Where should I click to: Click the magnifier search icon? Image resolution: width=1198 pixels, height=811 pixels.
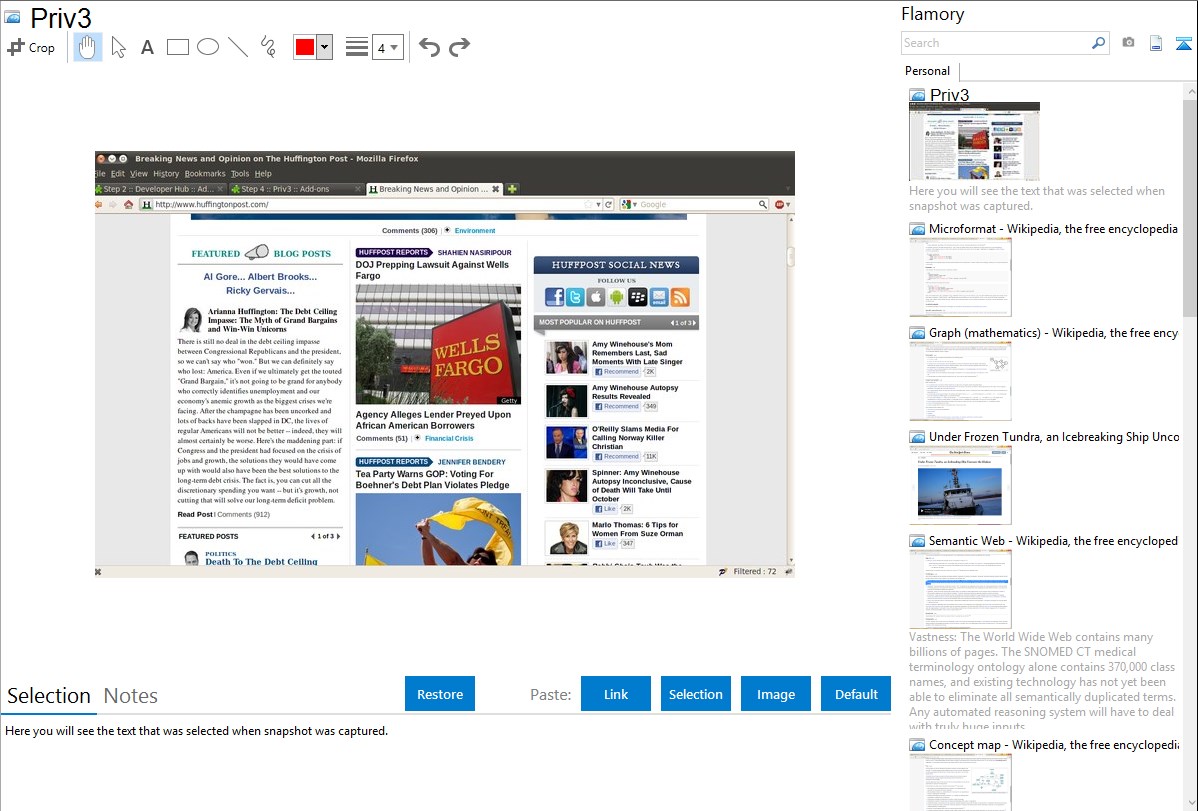pos(1099,43)
